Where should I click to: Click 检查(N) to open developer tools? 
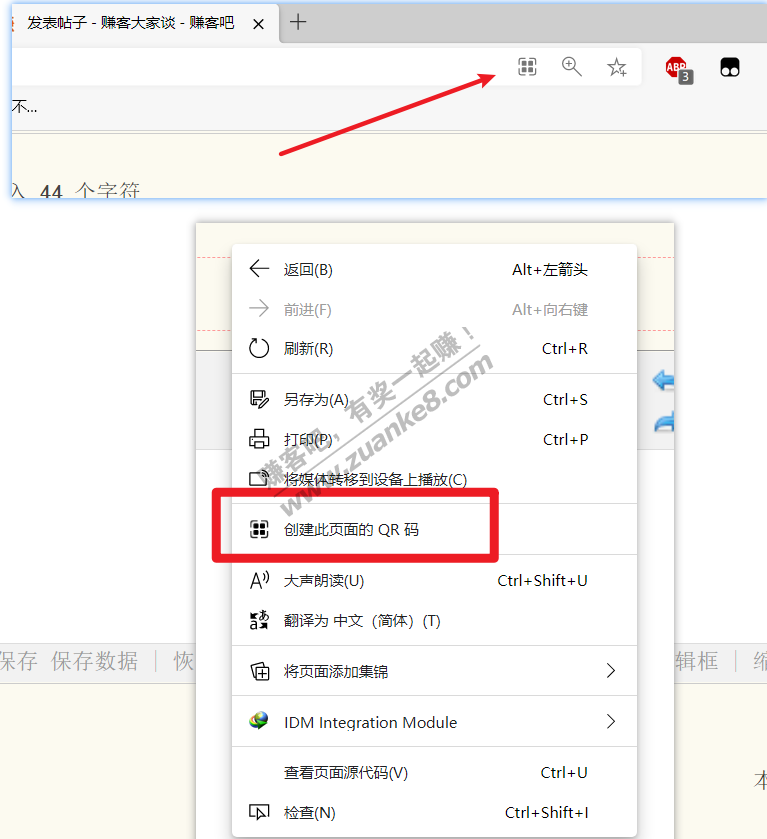click(309, 813)
